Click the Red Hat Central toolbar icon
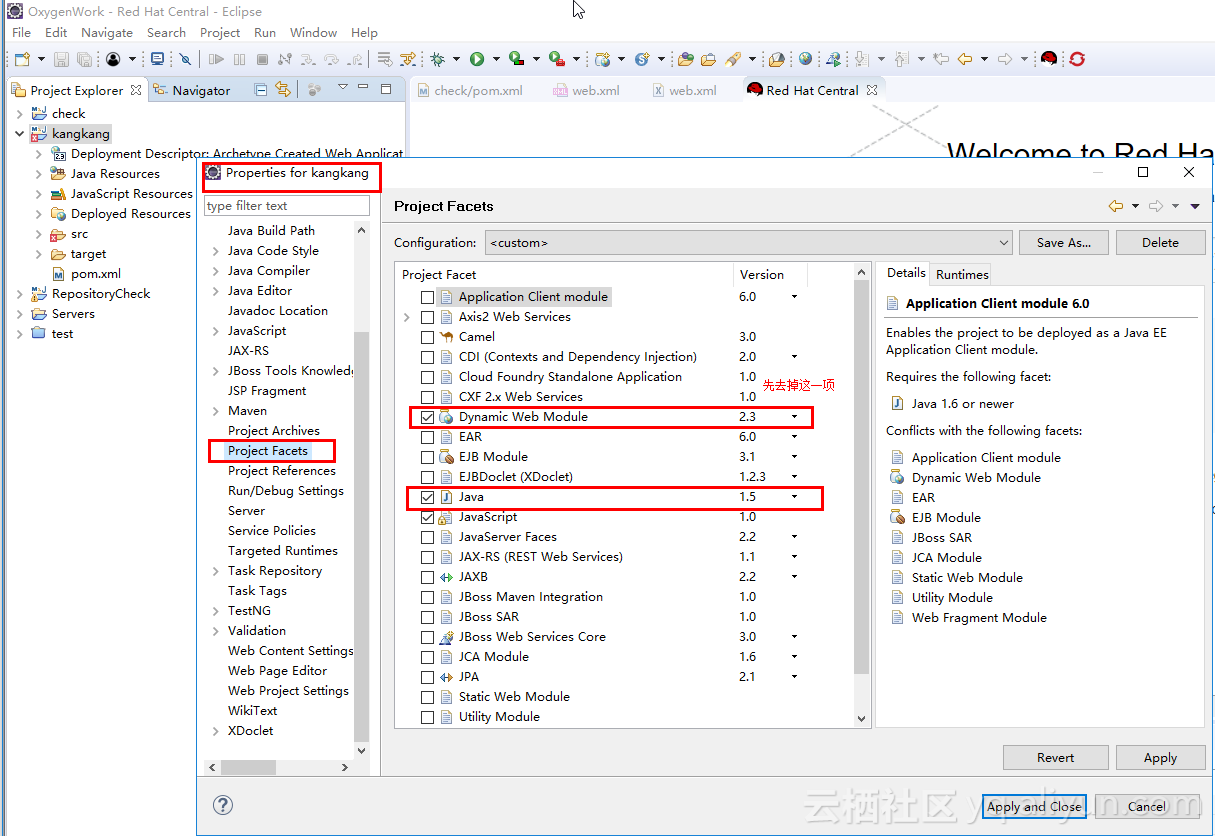 pos(1048,59)
